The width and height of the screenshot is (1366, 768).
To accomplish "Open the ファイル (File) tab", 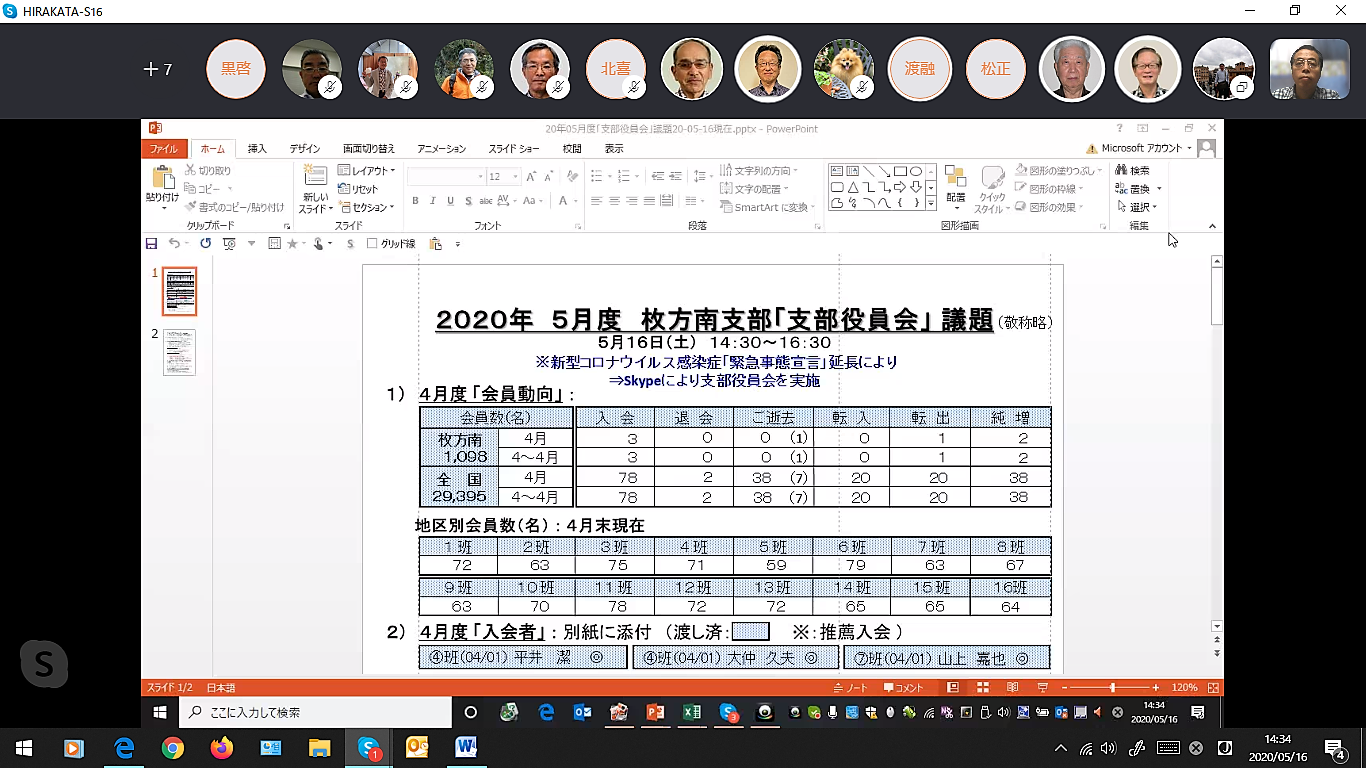I will (x=163, y=149).
